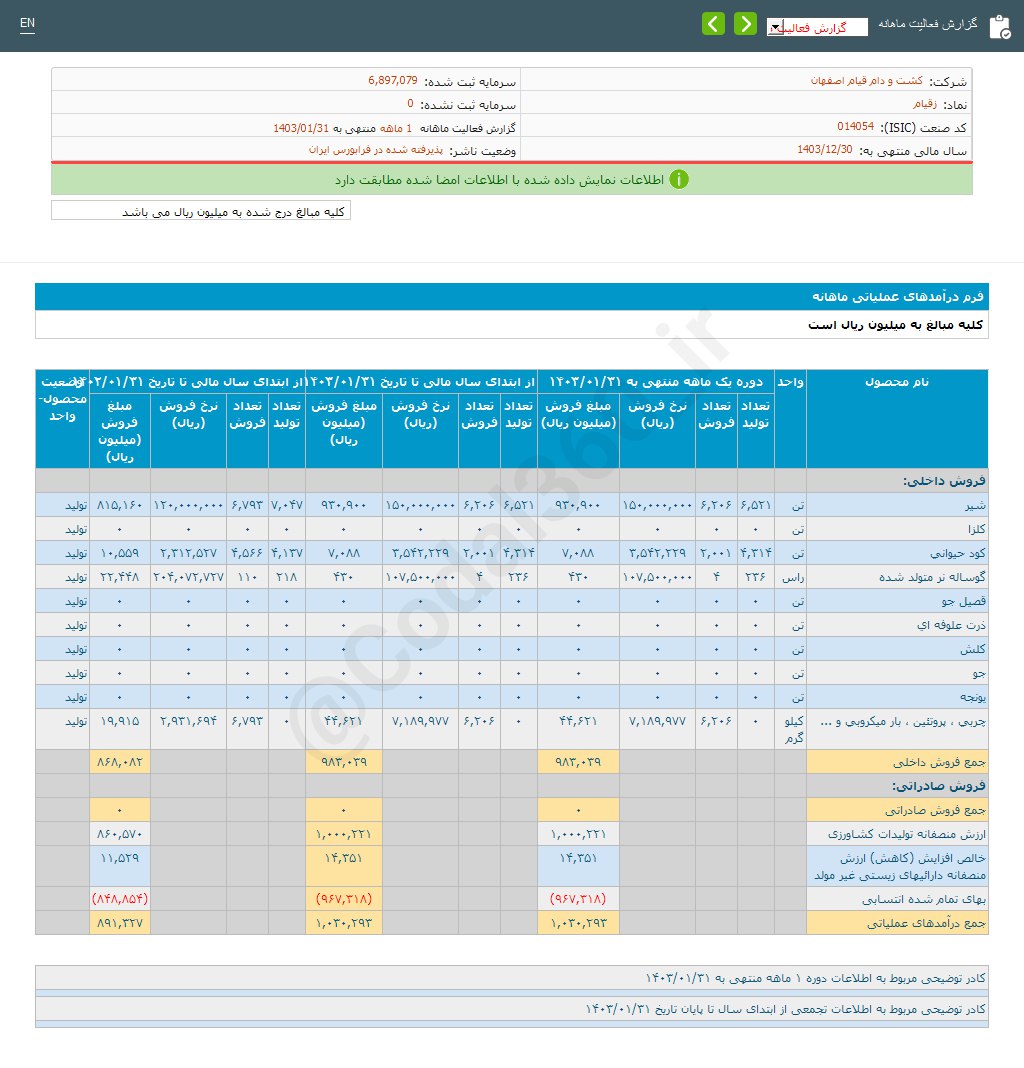Open the گزارش فعالیت report type dropdown
1024x1068 pixels.
click(x=817, y=27)
